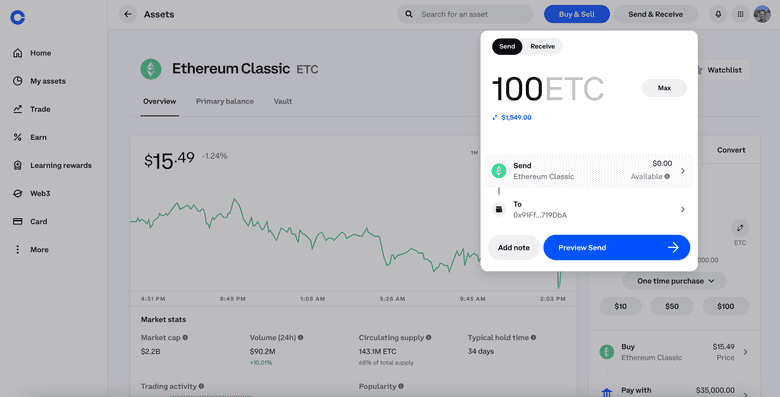780x397 pixels.
Task: Click the Home icon in sidebar
Action: click(x=17, y=53)
